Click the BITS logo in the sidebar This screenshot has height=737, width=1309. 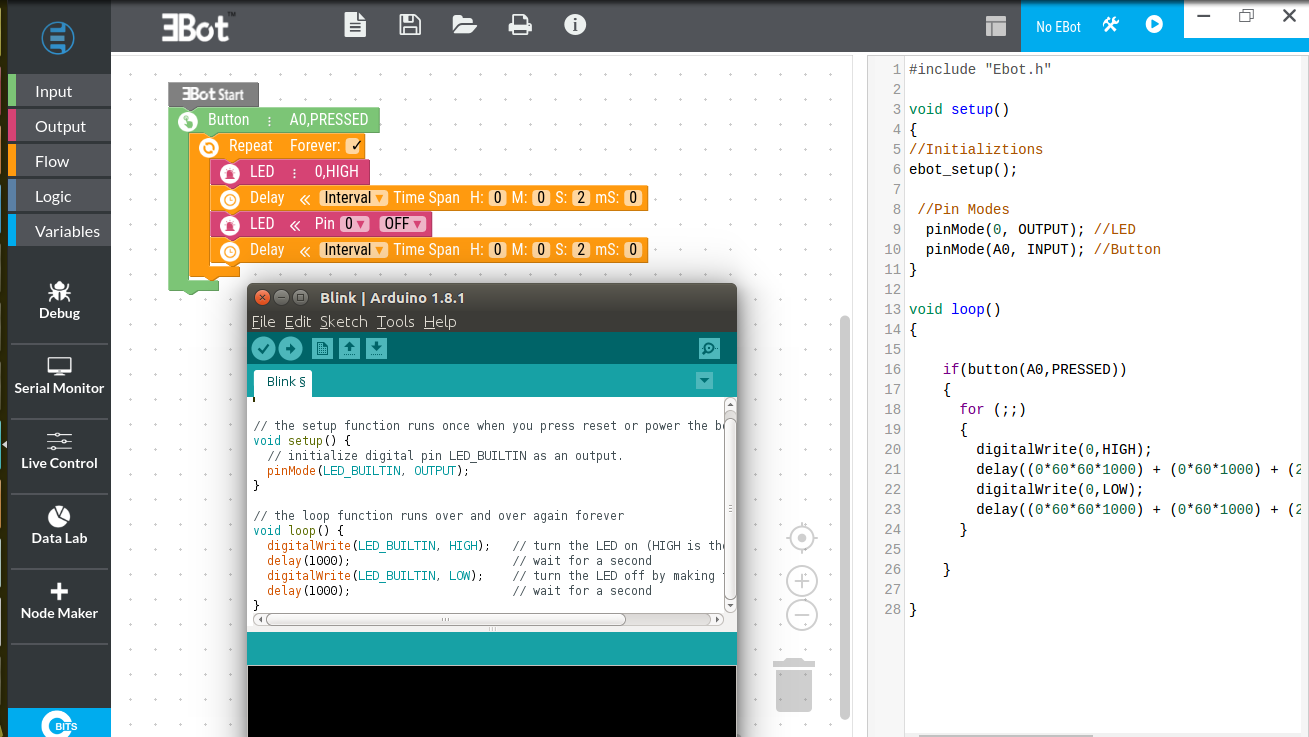[59, 723]
